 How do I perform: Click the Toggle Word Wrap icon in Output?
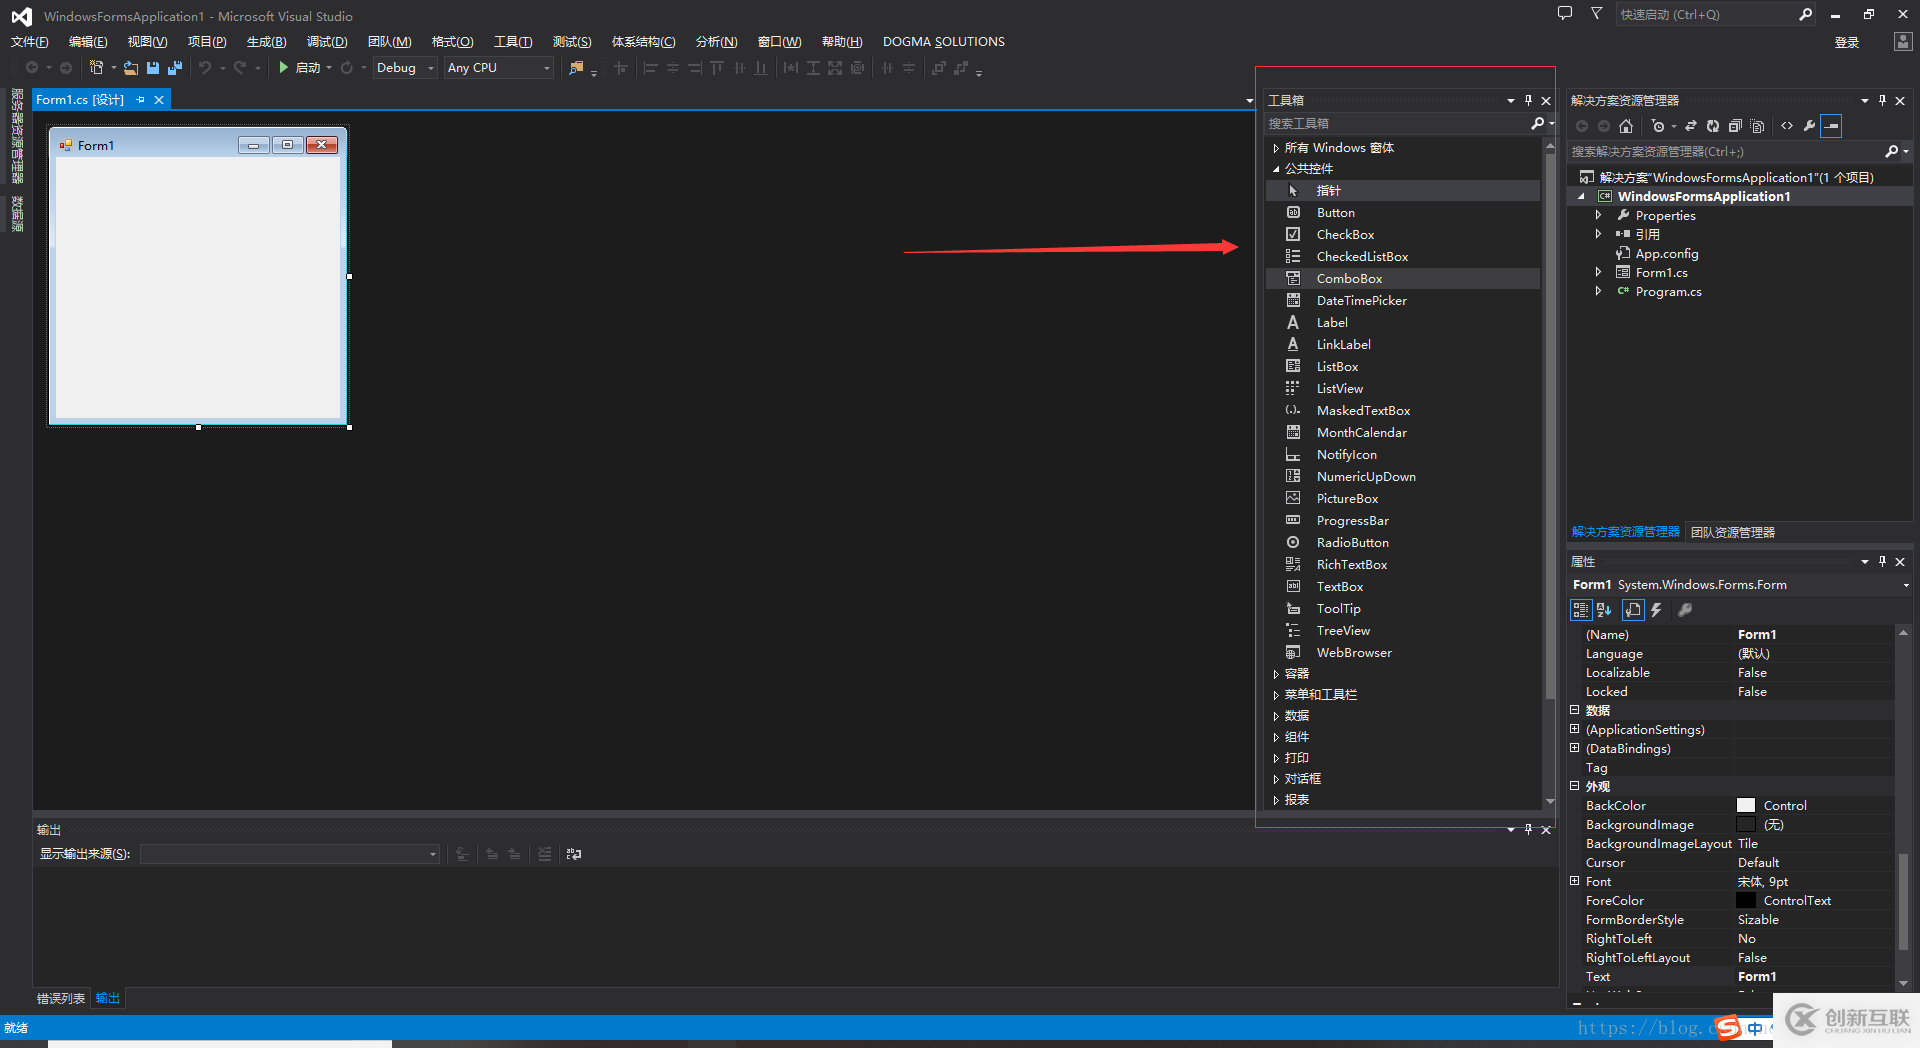574,854
